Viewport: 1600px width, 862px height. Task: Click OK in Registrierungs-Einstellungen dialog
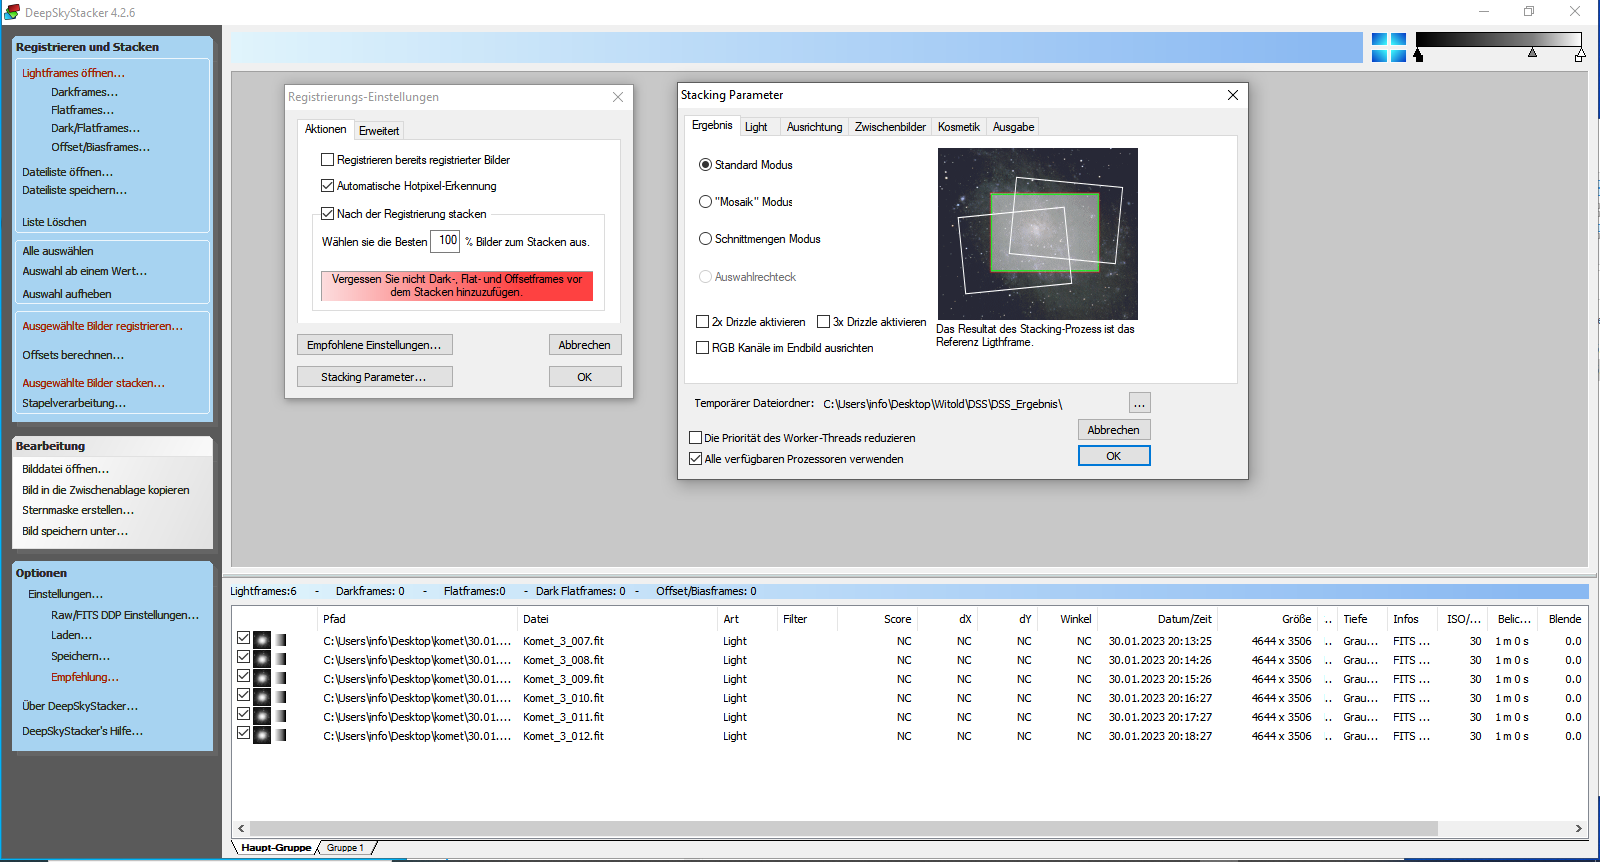pos(585,377)
